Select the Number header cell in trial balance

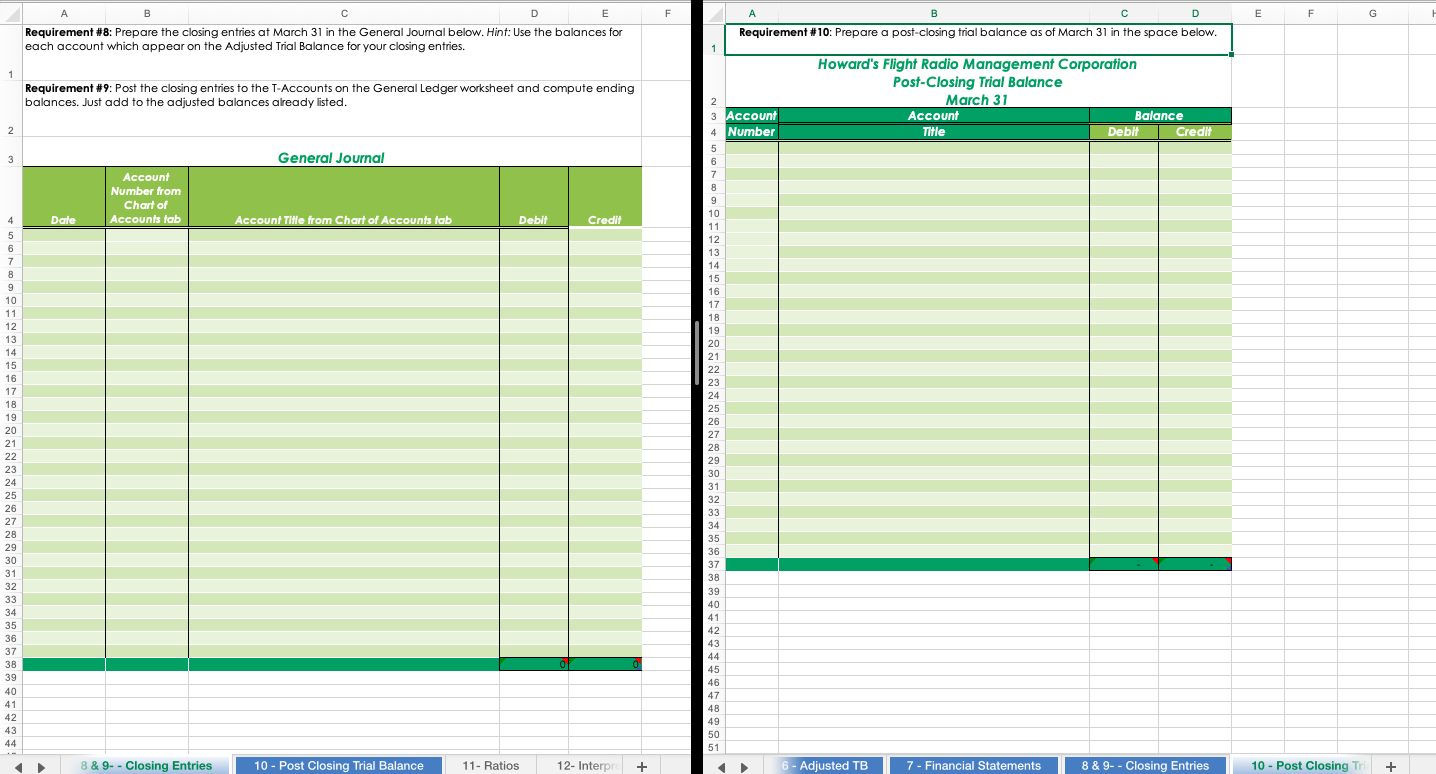point(751,132)
